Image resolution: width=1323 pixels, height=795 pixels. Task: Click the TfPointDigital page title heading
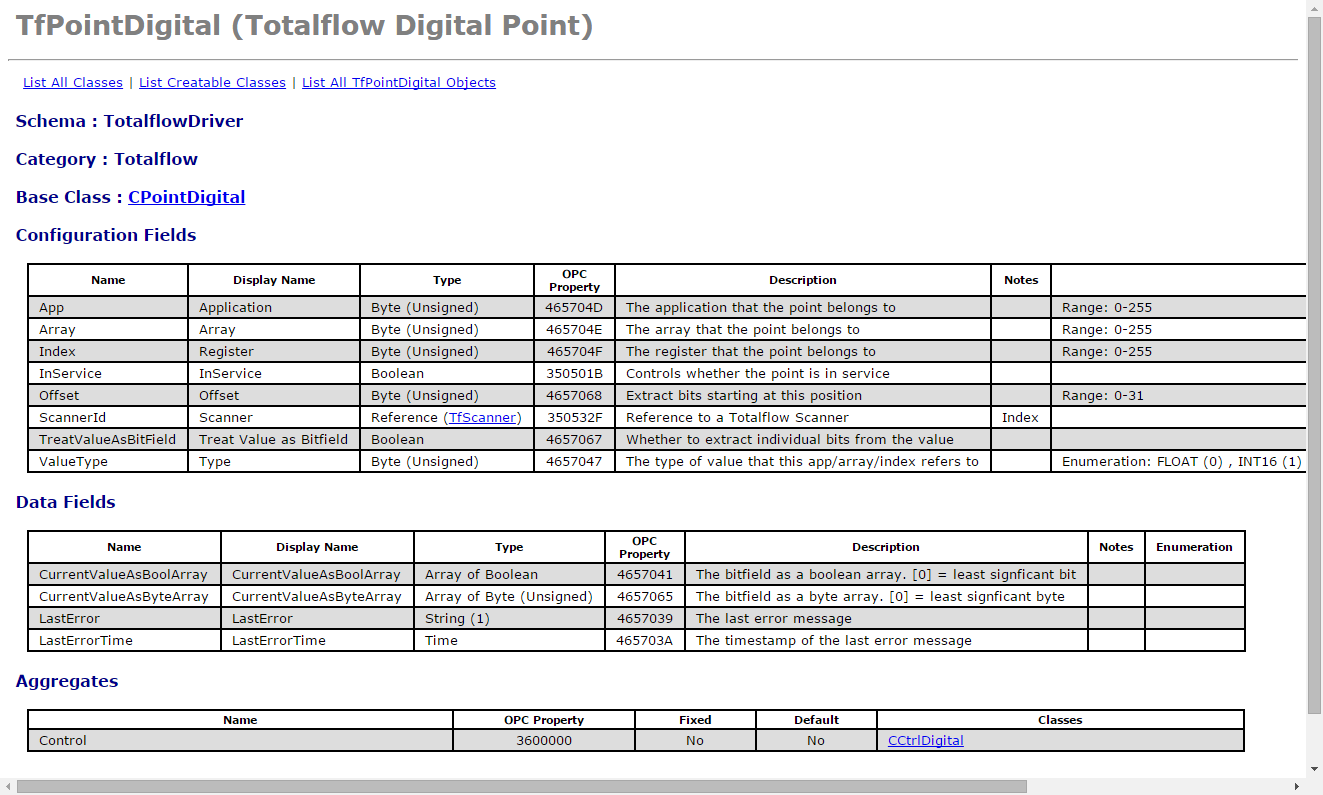[303, 26]
